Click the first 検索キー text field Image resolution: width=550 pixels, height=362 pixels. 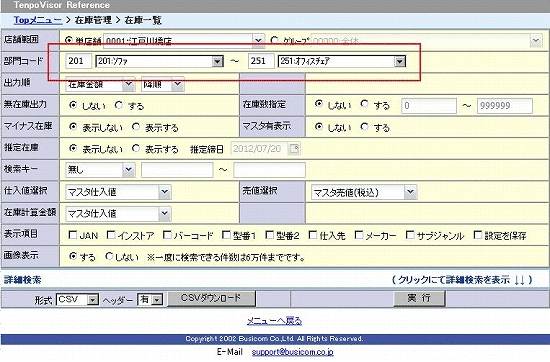[x=177, y=170]
